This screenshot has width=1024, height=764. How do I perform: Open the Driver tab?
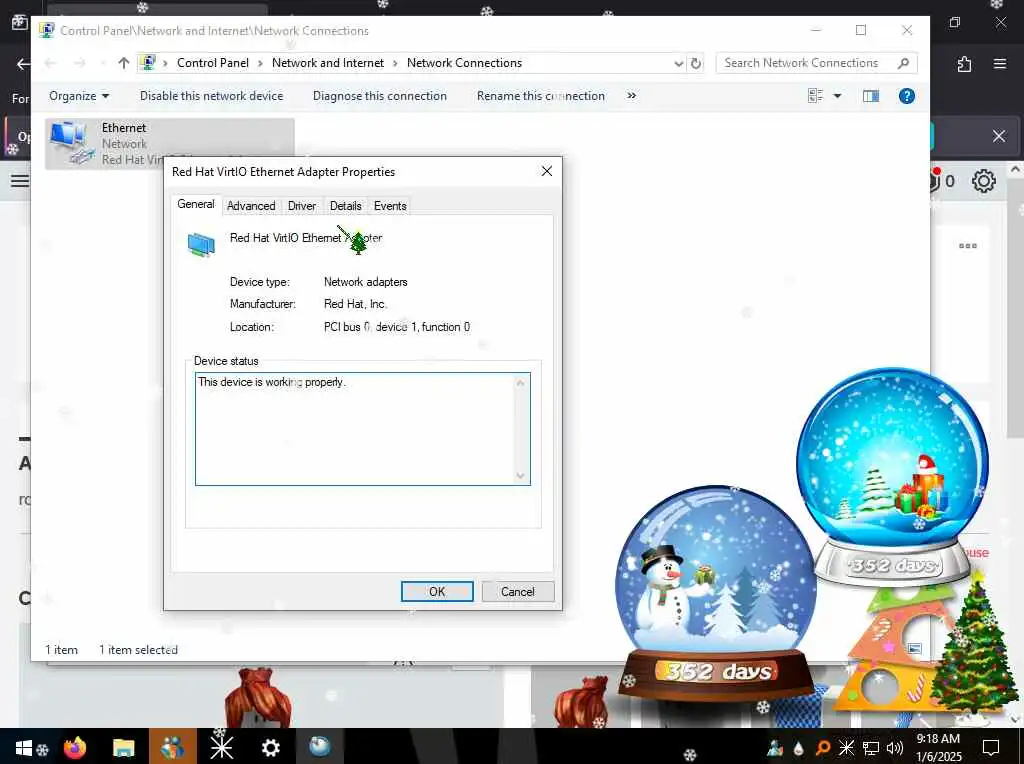(x=302, y=206)
